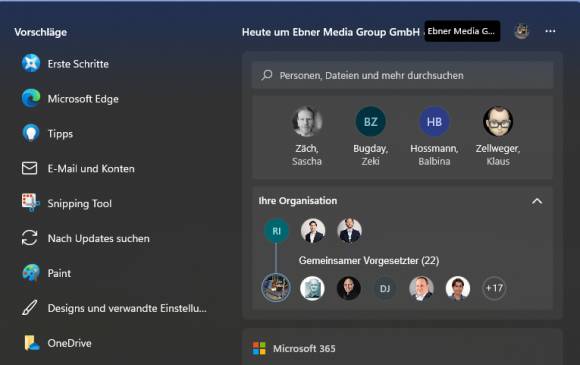Click the Erste Schritte text label
The height and width of the screenshot is (365, 580).
[x=78, y=64]
